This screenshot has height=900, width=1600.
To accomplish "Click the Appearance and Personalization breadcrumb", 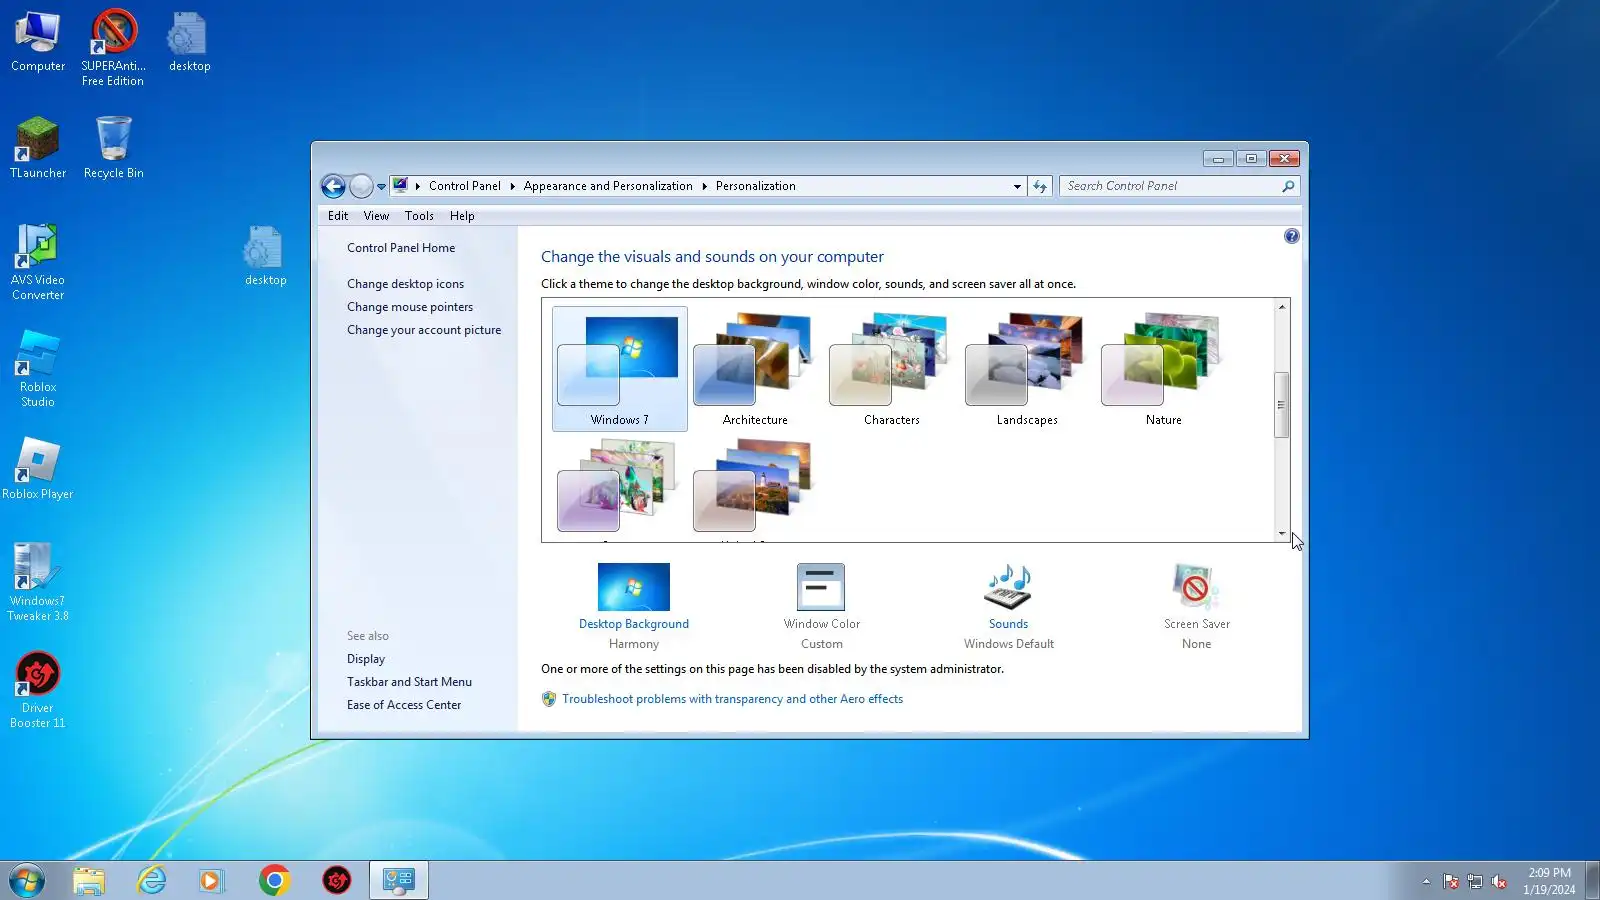I will click(608, 186).
